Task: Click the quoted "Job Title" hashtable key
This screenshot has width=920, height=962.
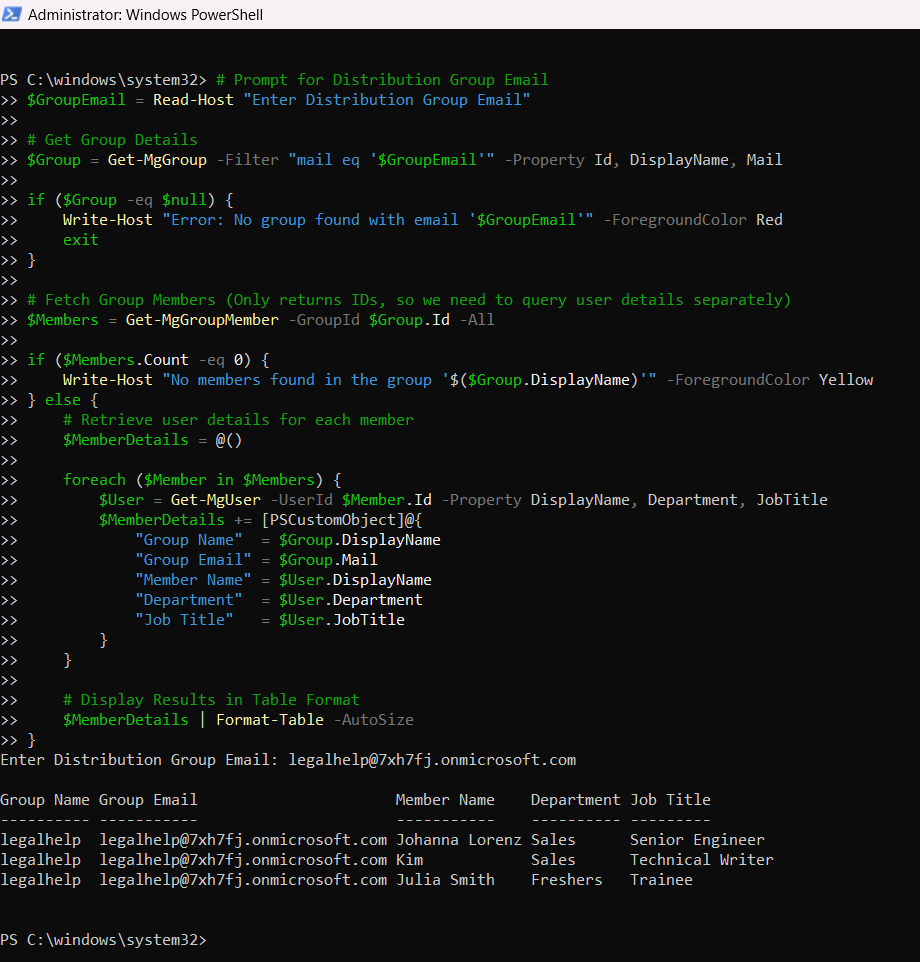Action: pos(184,620)
